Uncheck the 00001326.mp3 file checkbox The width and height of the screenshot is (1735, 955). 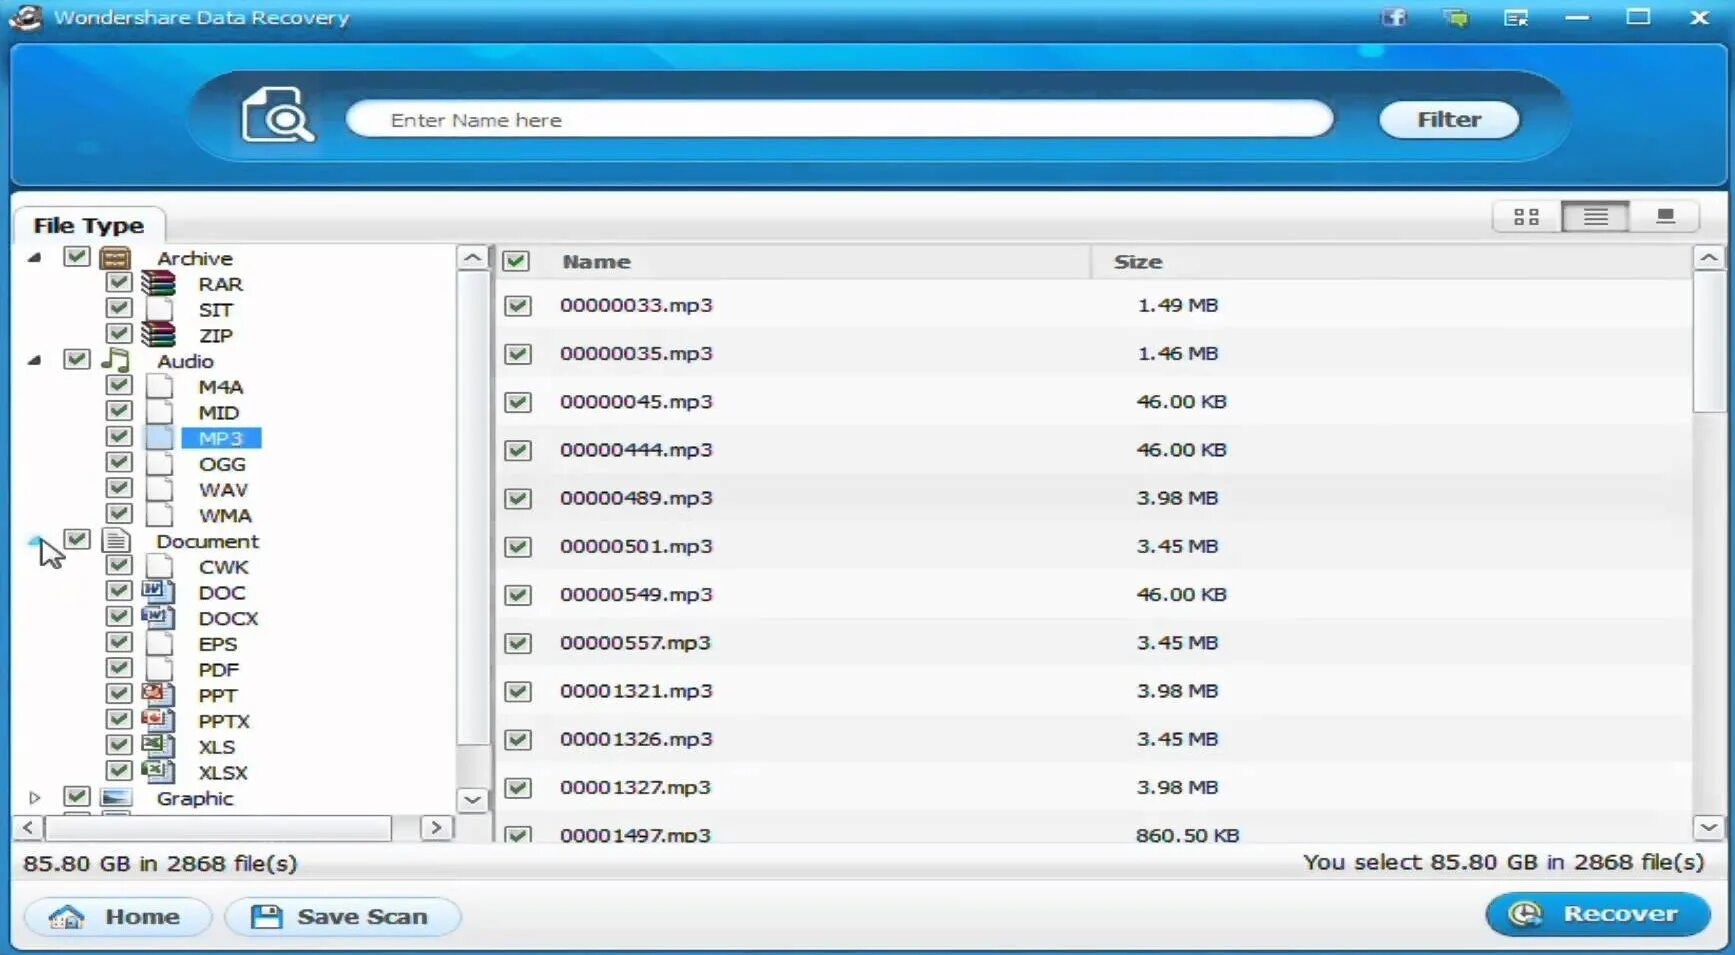(x=518, y=739)
